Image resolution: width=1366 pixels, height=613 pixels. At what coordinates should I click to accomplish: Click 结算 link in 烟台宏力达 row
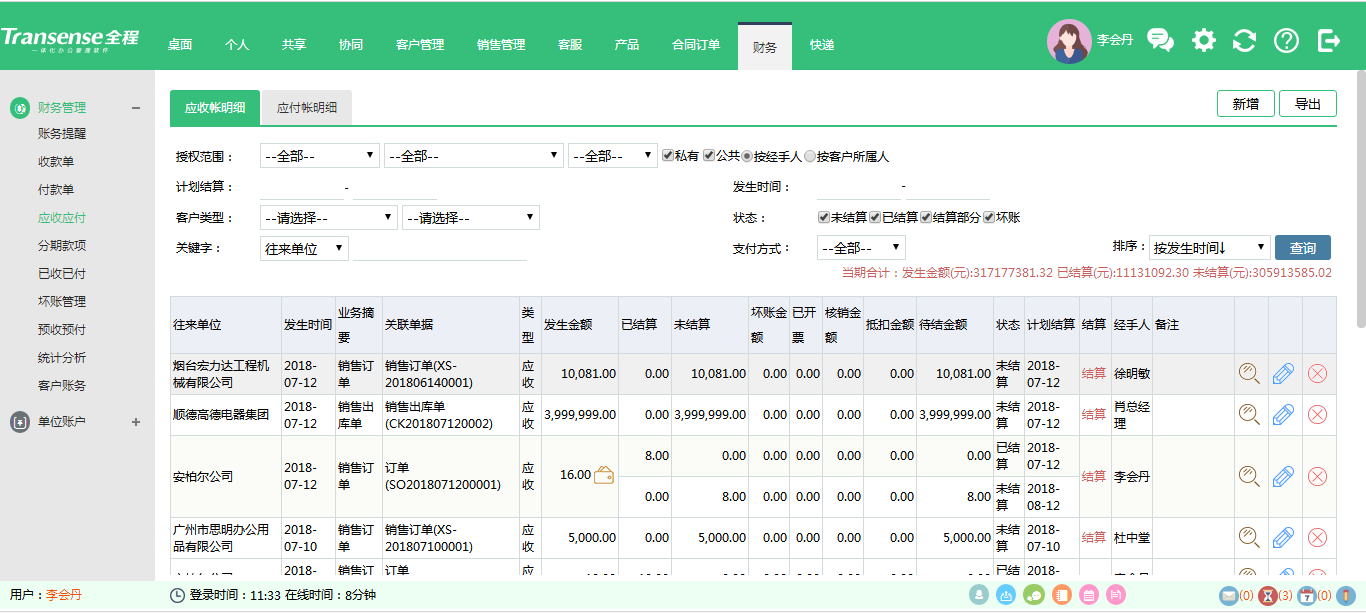(1094, 373)
